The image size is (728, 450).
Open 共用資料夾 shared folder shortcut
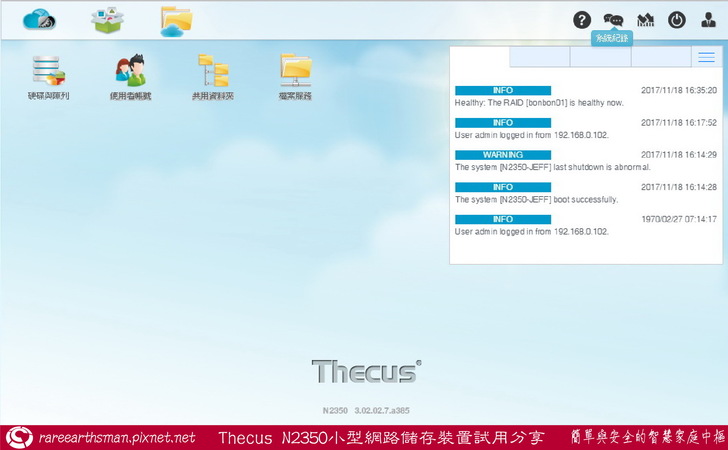(x=213, y=77)
